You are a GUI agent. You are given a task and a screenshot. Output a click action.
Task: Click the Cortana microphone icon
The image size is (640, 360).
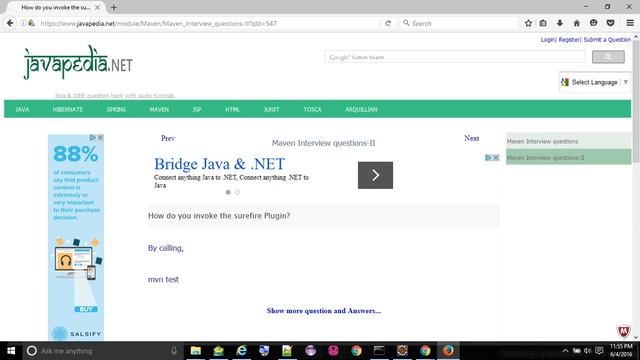pos(174,351)
